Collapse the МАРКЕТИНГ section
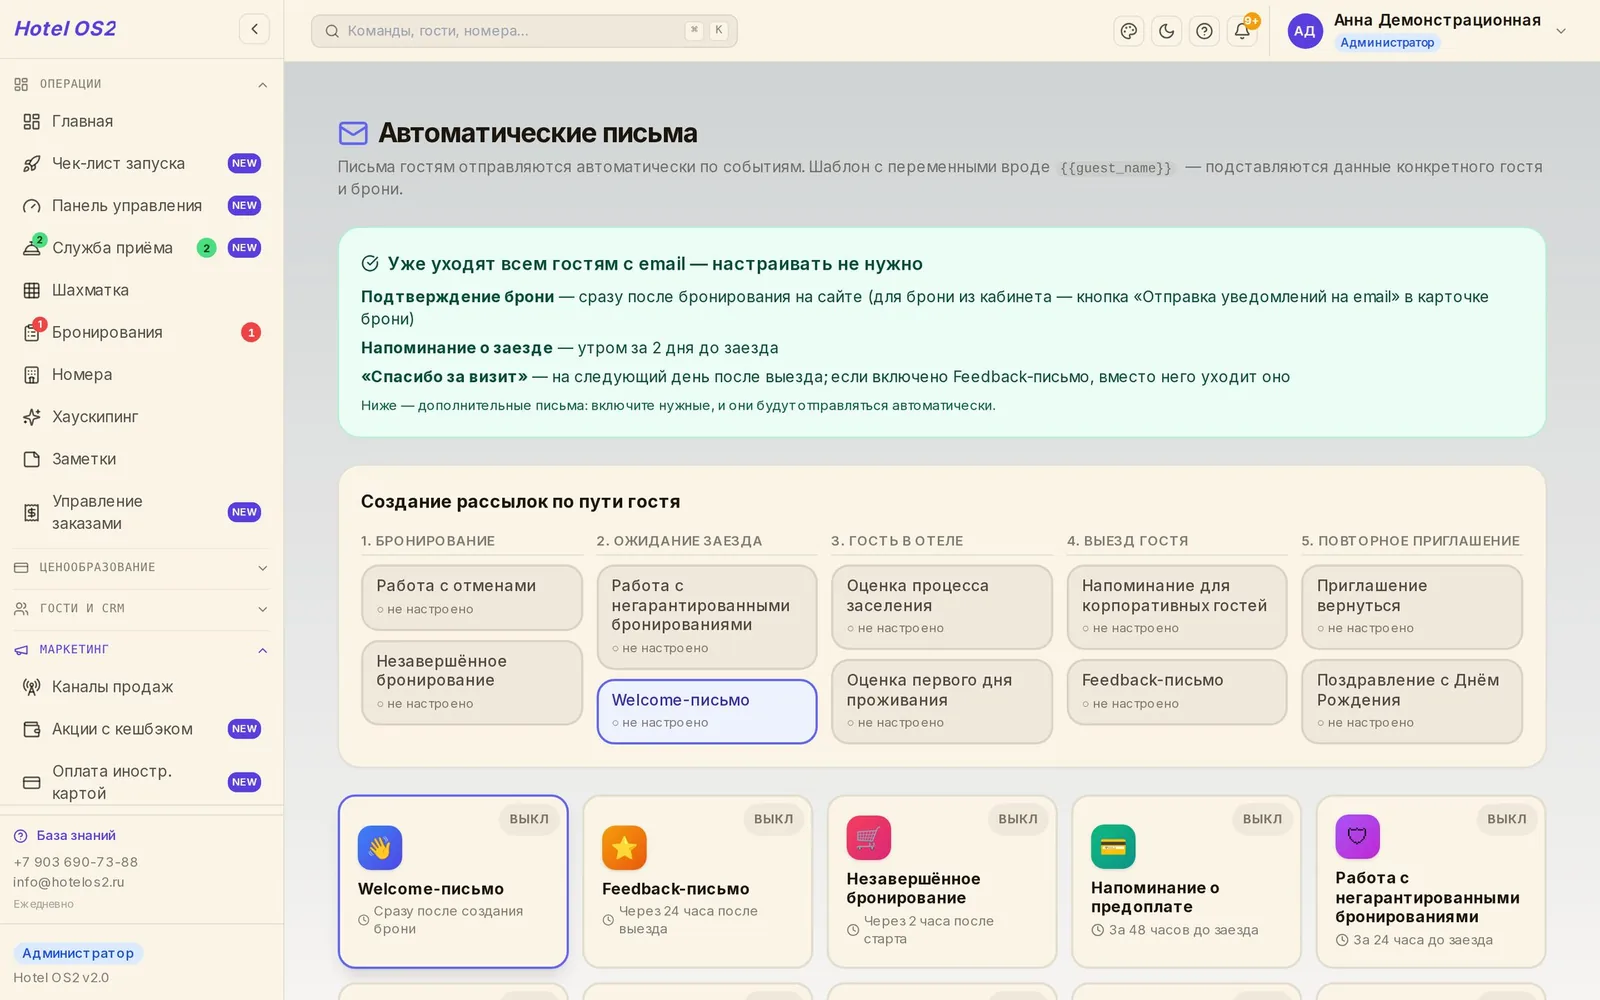 coord(141,649)
